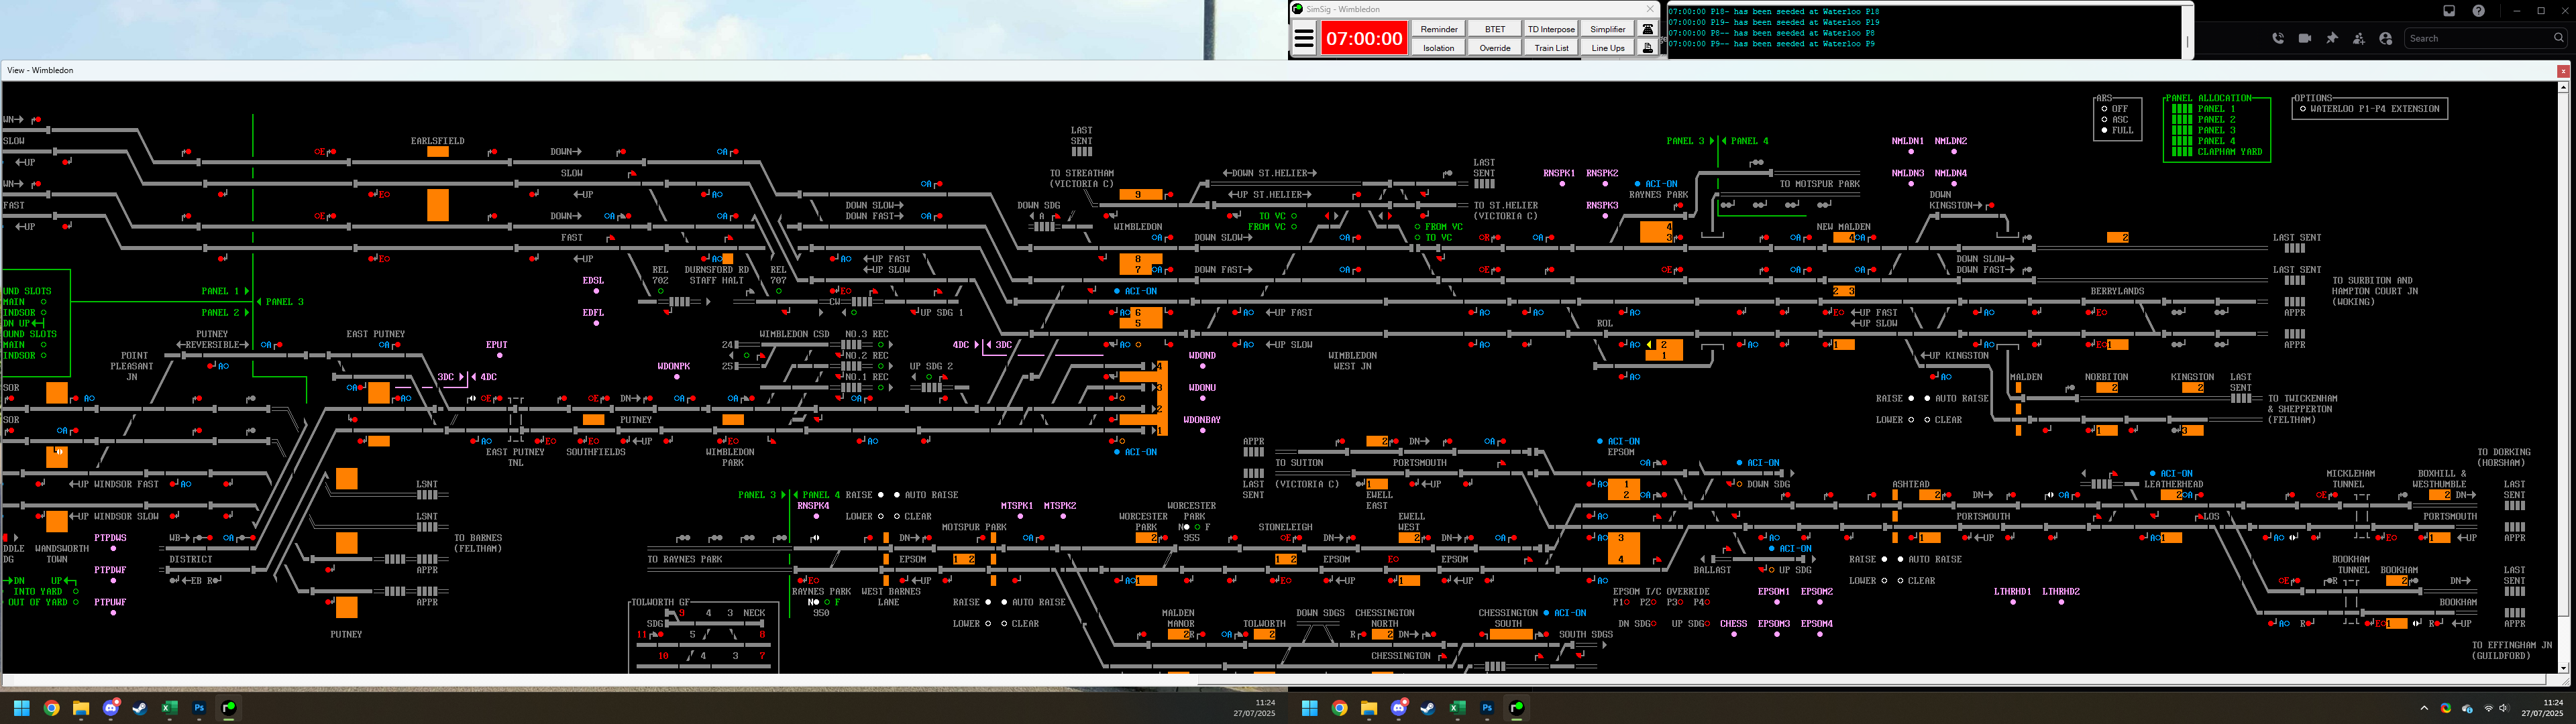Expand system tray hidden icons chevron
Image resolution: width=2576 pixels, height=724 pixels.
(x=2424, y=708)
